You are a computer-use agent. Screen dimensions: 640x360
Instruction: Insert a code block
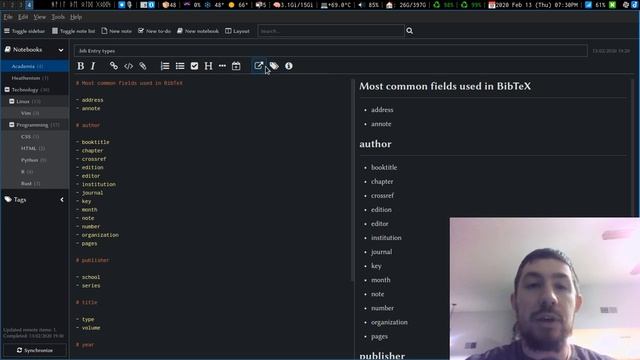tap(128, 66)
